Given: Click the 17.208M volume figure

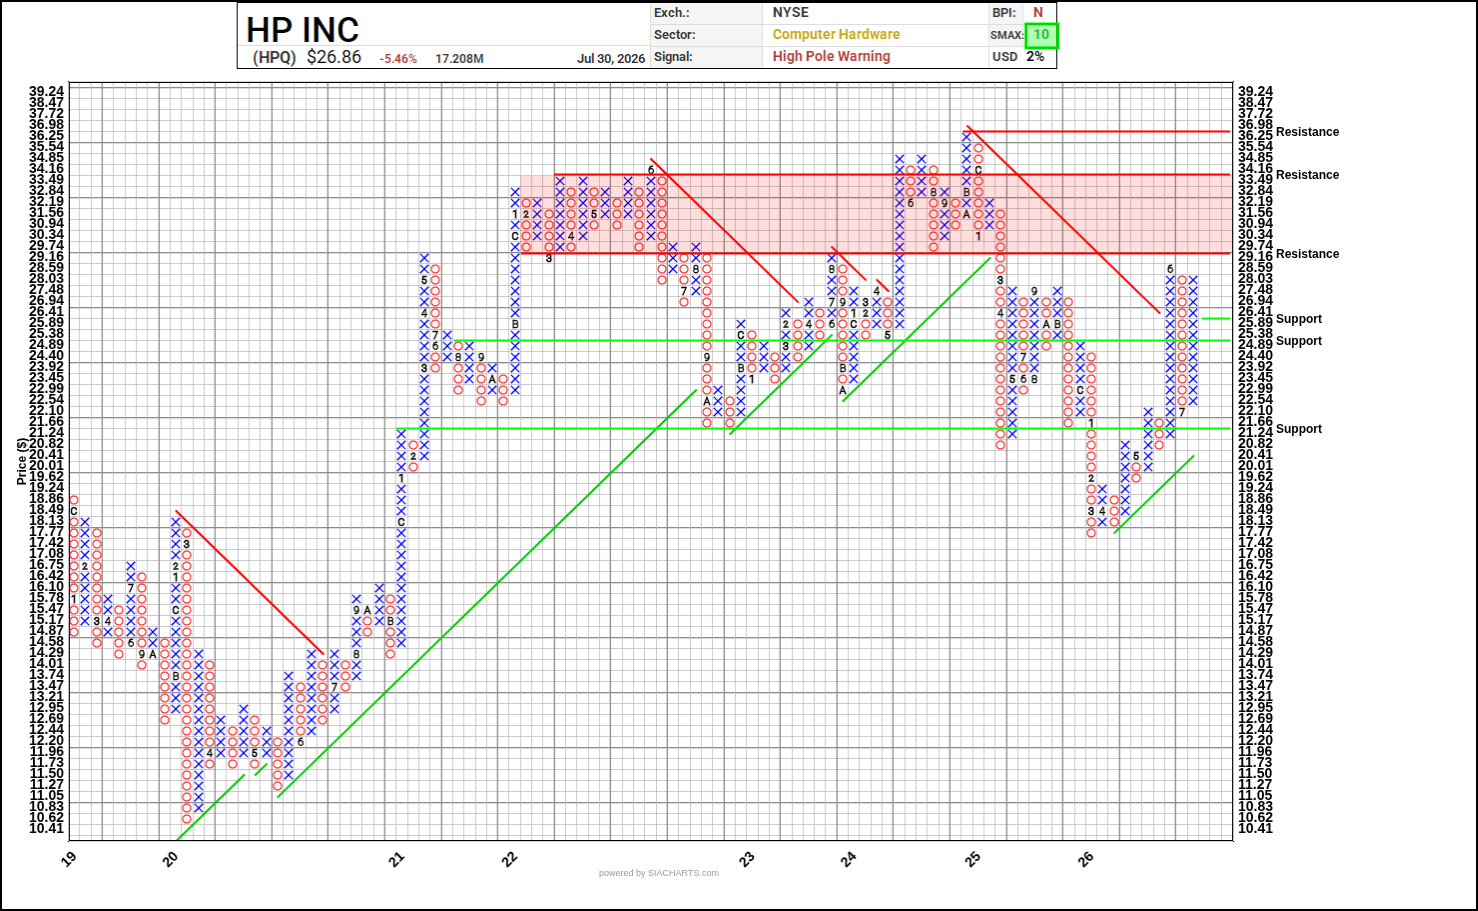Looking at the screenshot, I should (460, 59).
